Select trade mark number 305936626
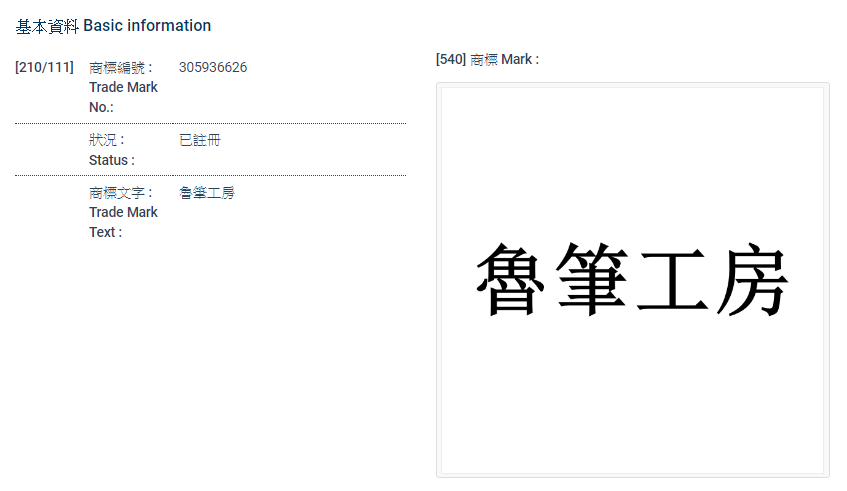The height and width of the screenshot is (491, 847). [213, 68]
